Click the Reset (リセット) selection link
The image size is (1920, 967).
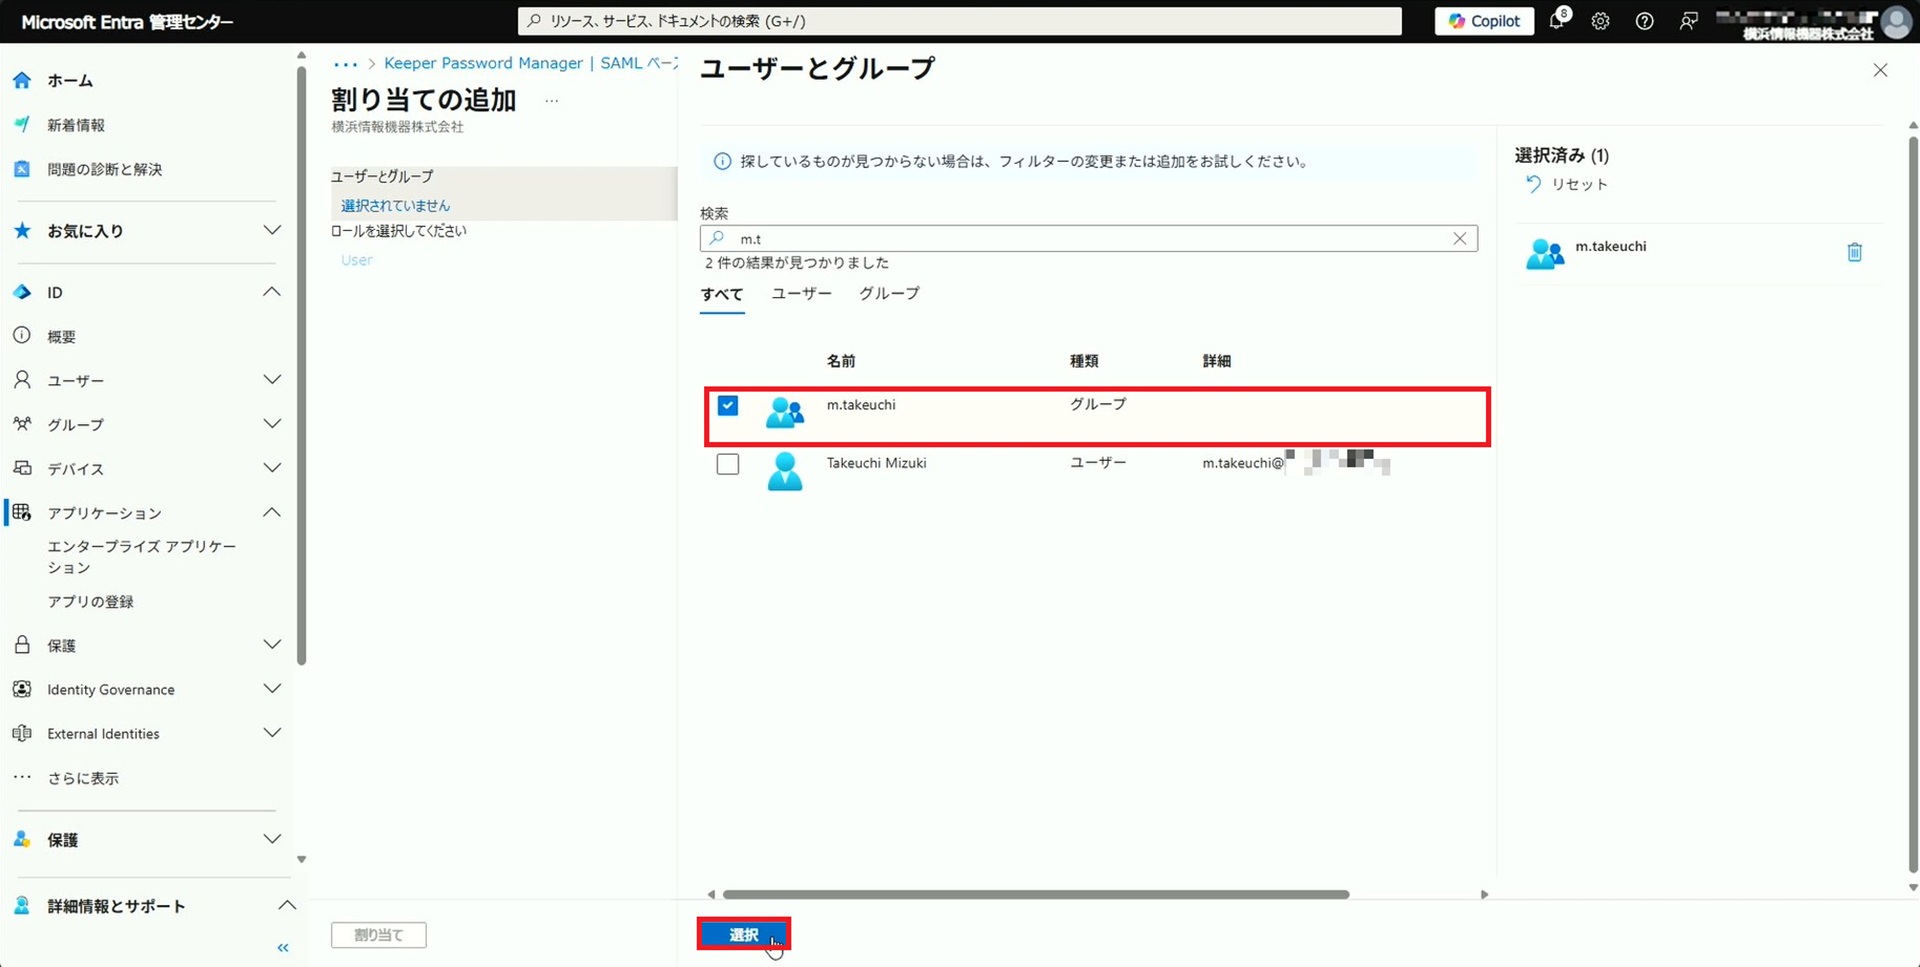tap(1567, 184)
